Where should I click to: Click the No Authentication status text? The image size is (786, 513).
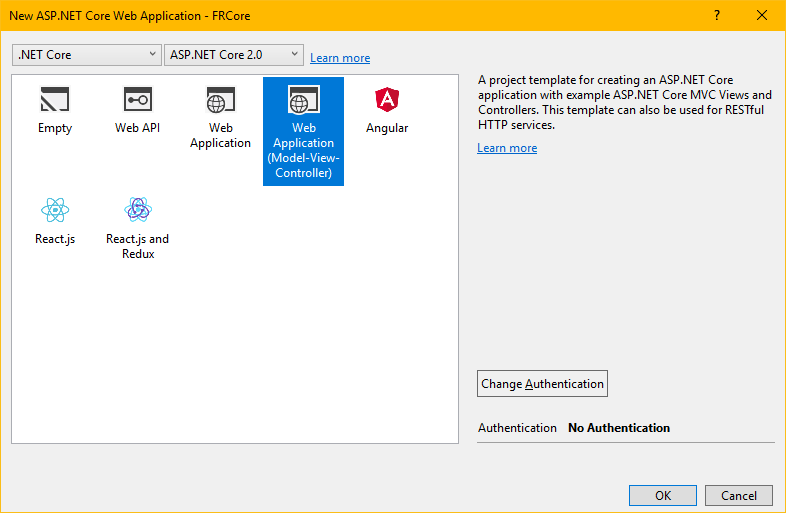click(619, 428)
